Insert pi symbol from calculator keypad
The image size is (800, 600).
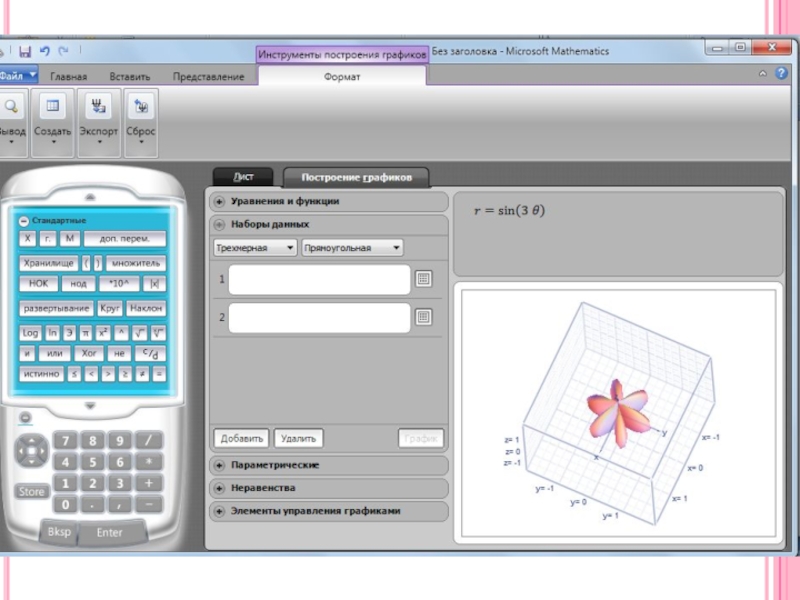86,333
